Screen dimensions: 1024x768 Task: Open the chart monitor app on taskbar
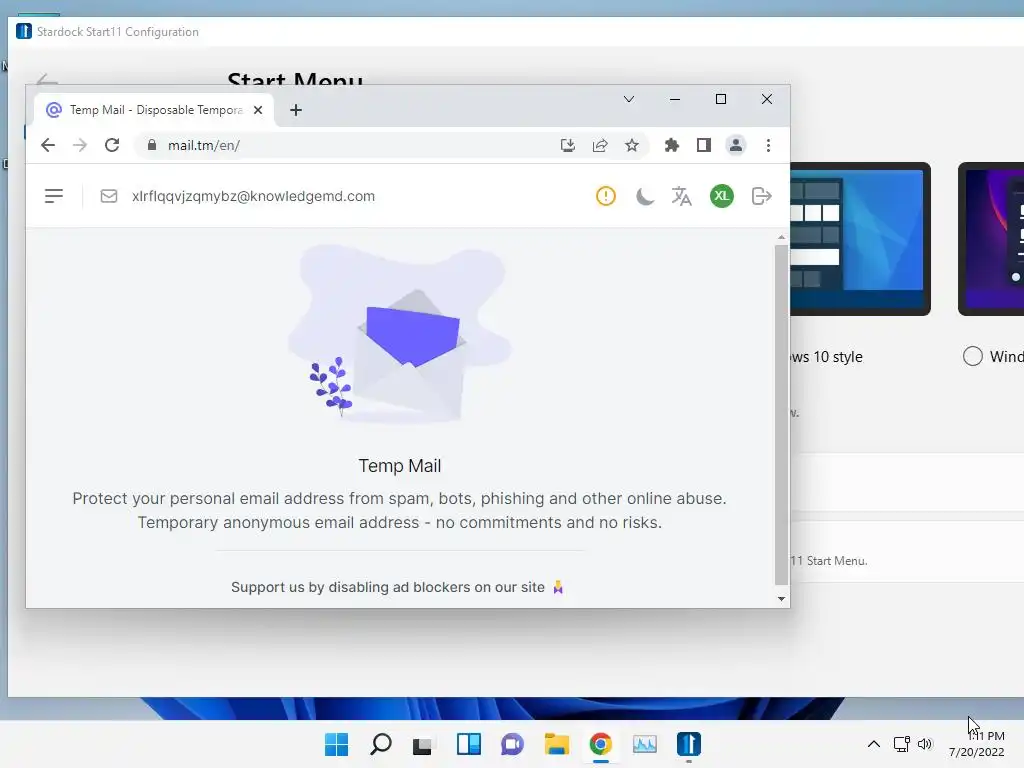[x=645, y=744]
